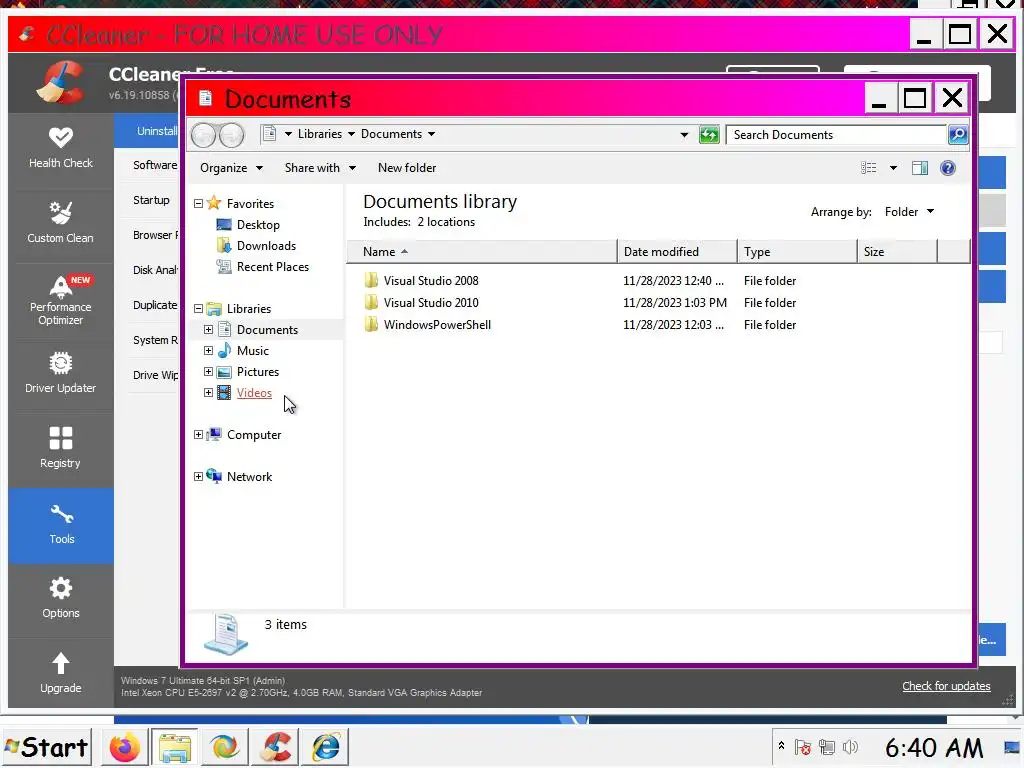Open Driver Updater in CCleaner
The image size is (1024, 768).
(61, 373)
